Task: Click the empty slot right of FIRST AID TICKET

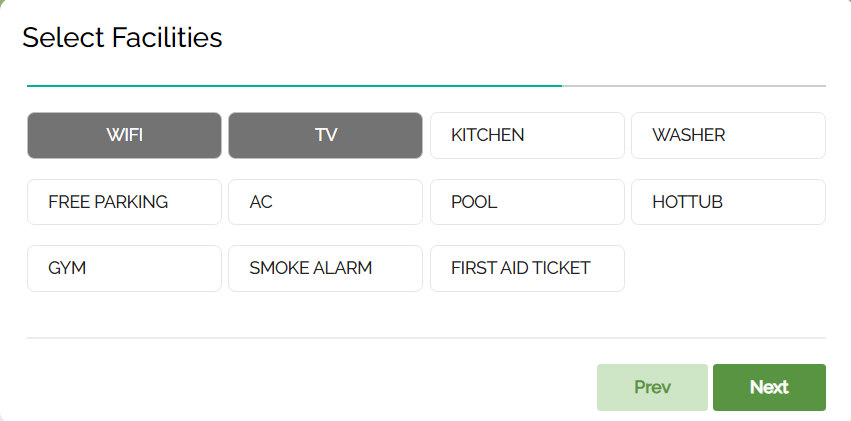Action: (728, 268)
